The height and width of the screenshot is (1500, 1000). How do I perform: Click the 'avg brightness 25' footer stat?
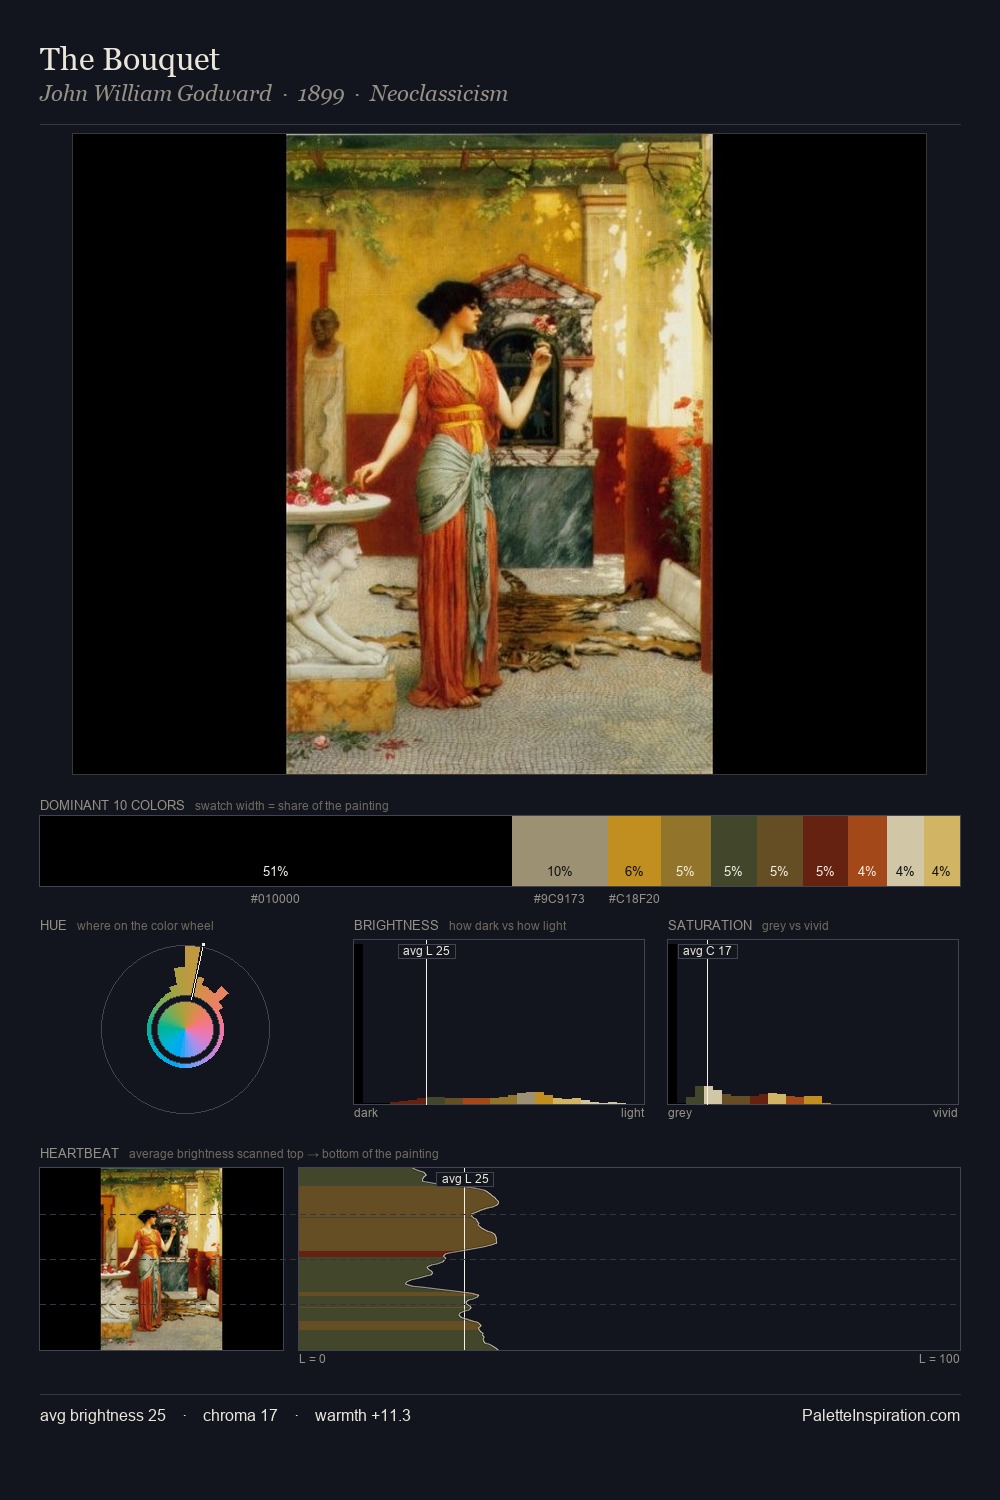103,1415
